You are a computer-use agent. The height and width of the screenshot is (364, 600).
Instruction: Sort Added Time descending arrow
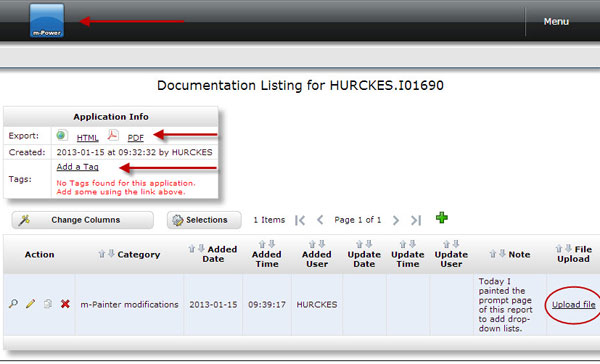pos(272,244)
